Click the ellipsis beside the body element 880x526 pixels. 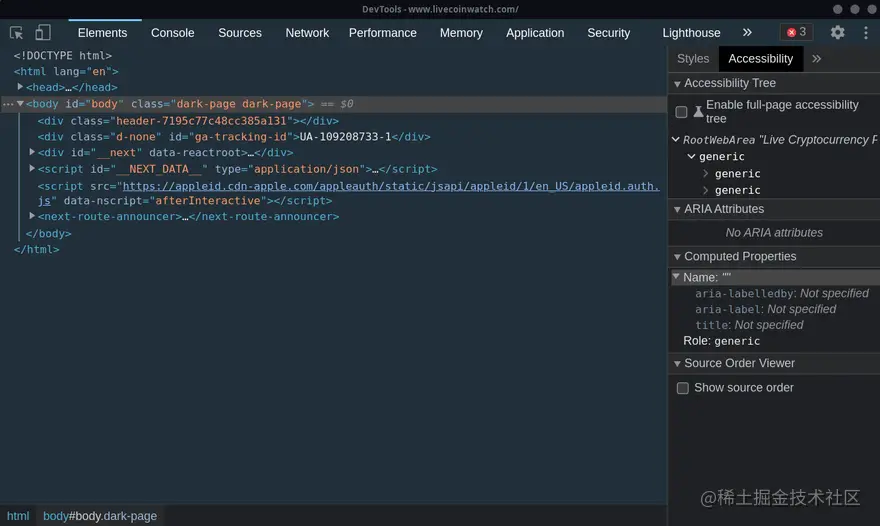pyautogui.click(x=8, y=104)
